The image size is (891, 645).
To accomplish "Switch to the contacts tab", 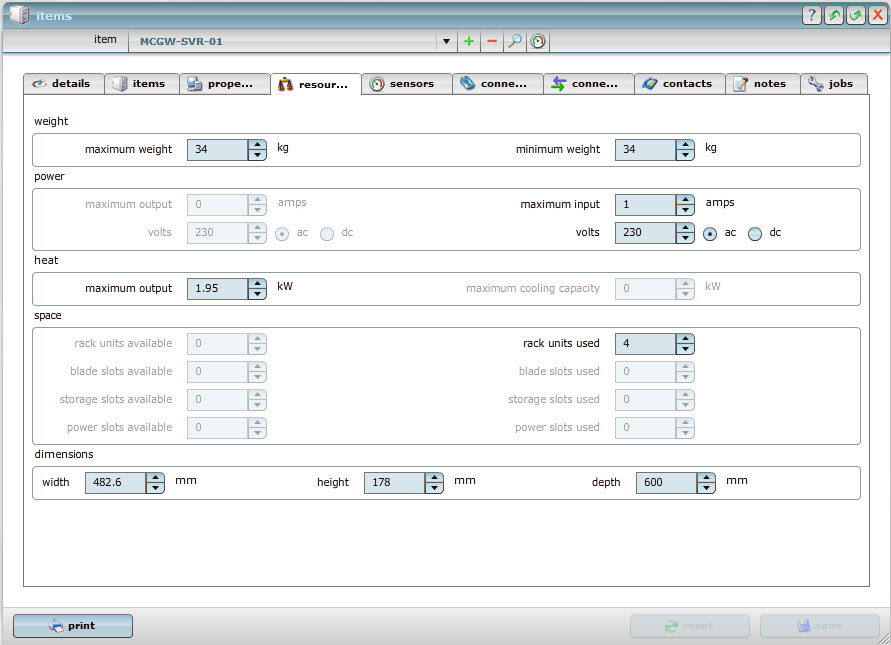I will click(679, 84).
